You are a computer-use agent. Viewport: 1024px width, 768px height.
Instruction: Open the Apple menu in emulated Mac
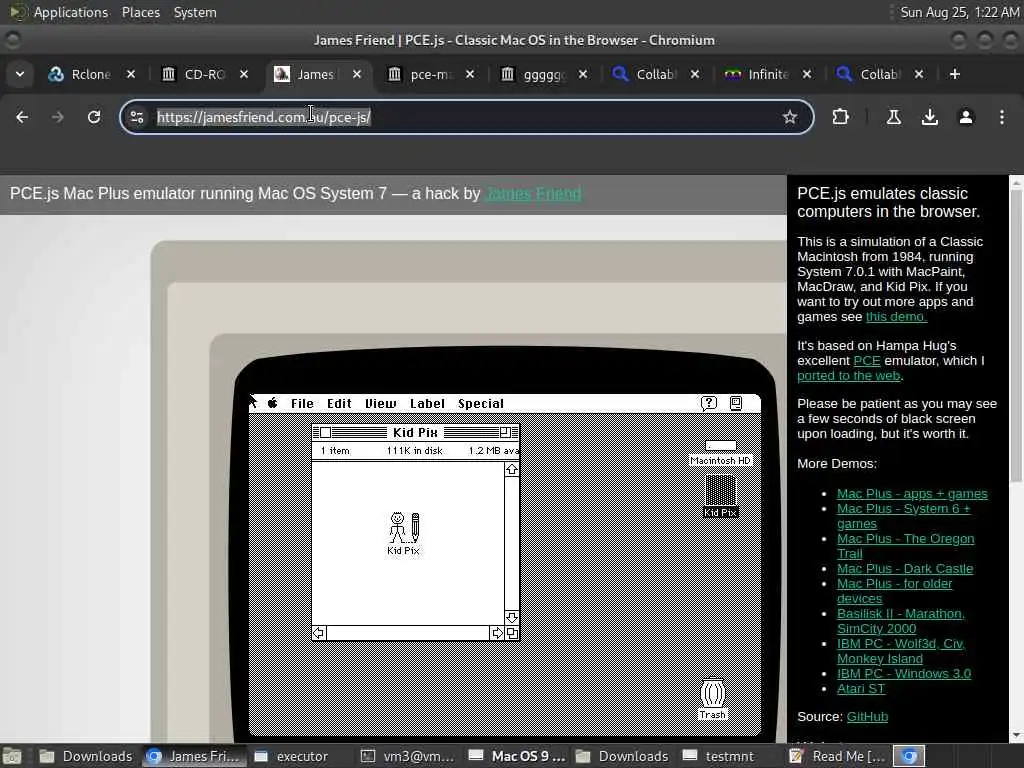click(x=272, y=404)
